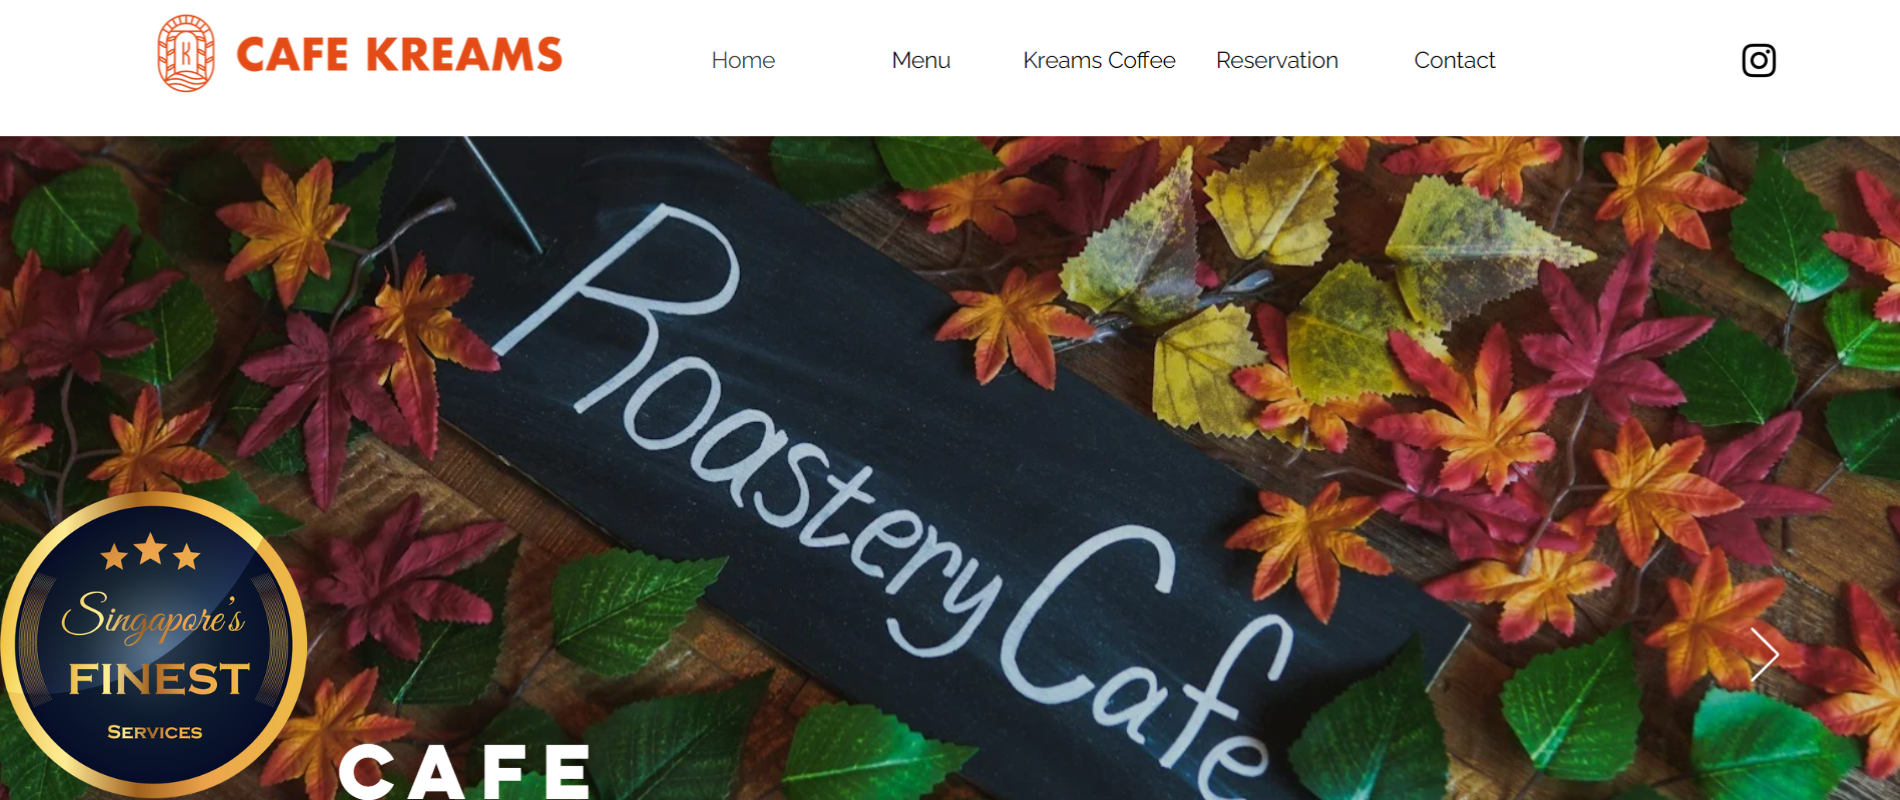Viewport: 1900px width, 800px height.
Task: Click the Cafe Kreams emblem logo icon
Action: point(186,54)
